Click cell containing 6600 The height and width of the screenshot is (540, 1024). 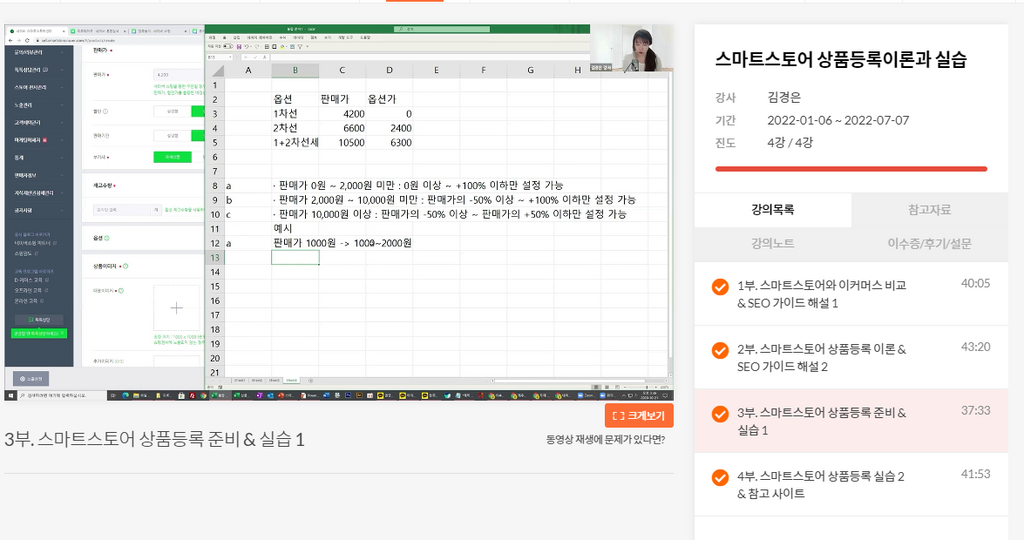click(x=342, y=128)
